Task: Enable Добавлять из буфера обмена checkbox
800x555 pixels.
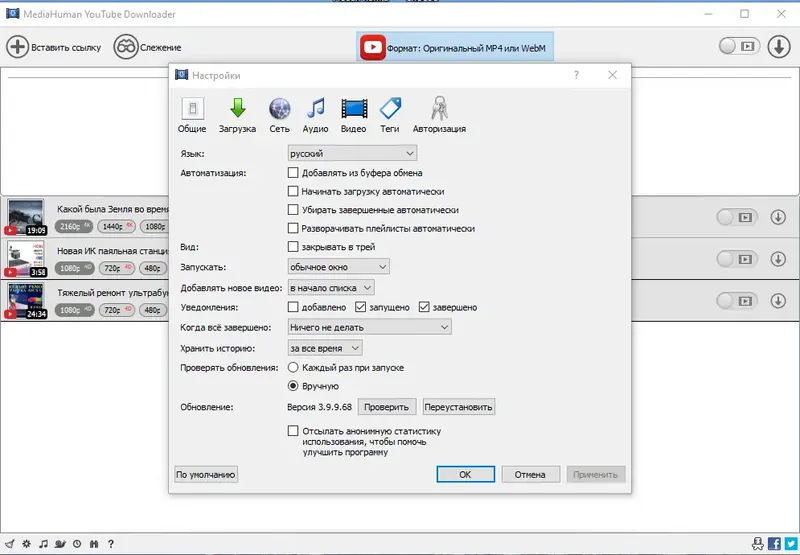Action: coord(293,173)
